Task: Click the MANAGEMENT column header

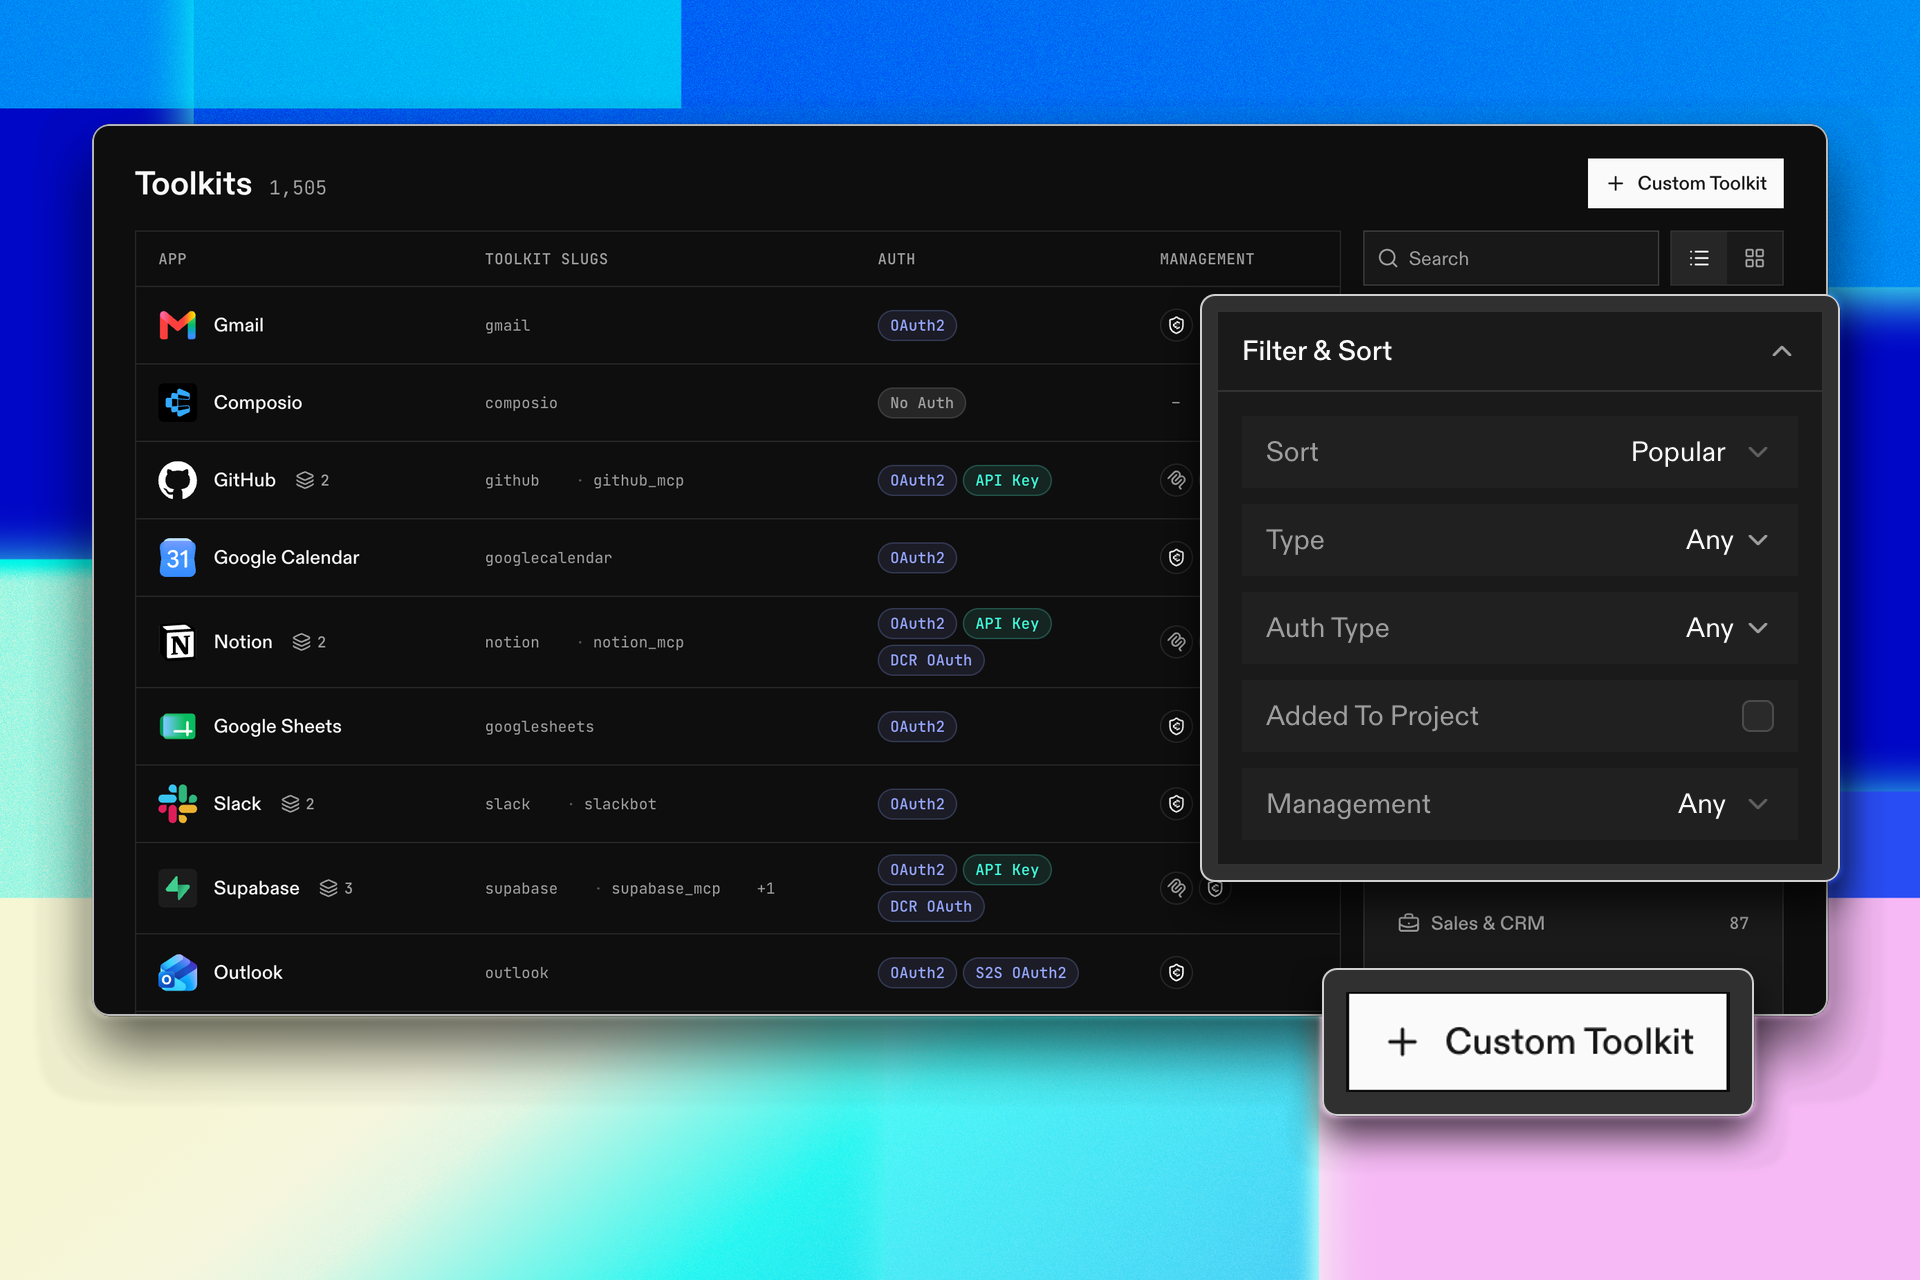Action: [1206, 259]
